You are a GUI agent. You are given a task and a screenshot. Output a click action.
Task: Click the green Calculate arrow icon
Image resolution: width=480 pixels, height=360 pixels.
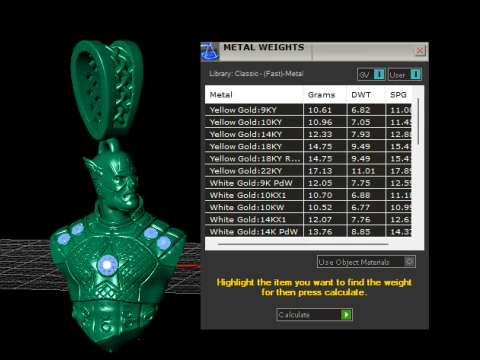tap(346, 315)
